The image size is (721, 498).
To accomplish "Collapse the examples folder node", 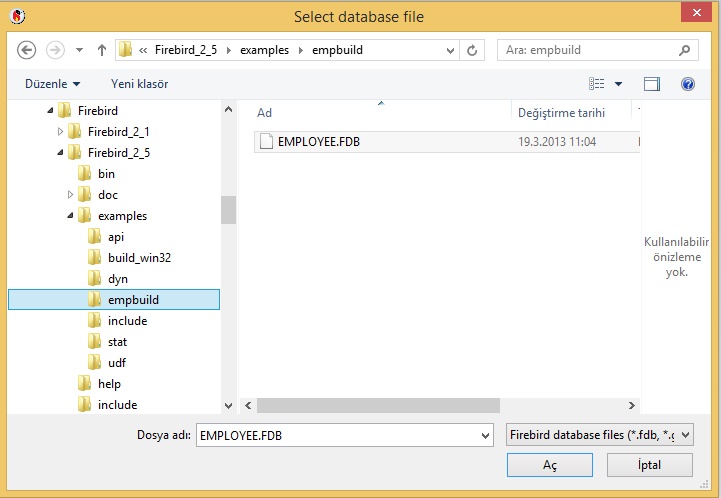I will [71, 216].
